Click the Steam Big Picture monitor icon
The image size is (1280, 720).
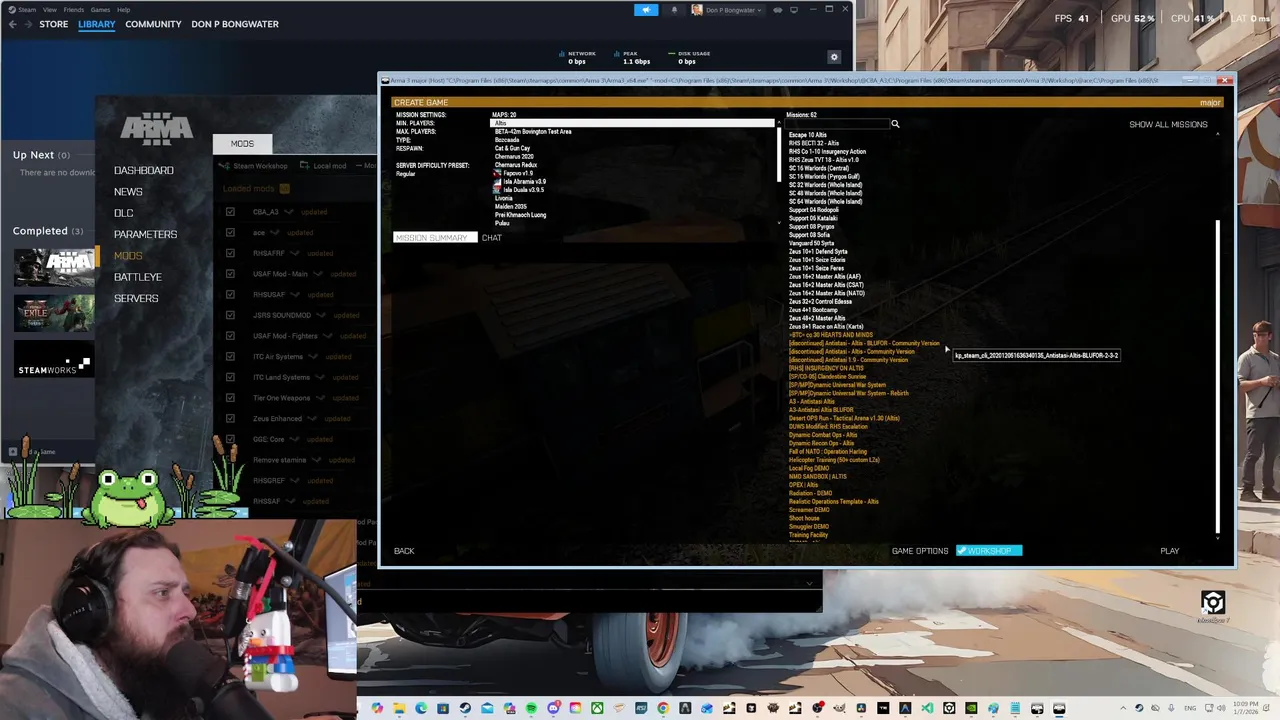794,10
